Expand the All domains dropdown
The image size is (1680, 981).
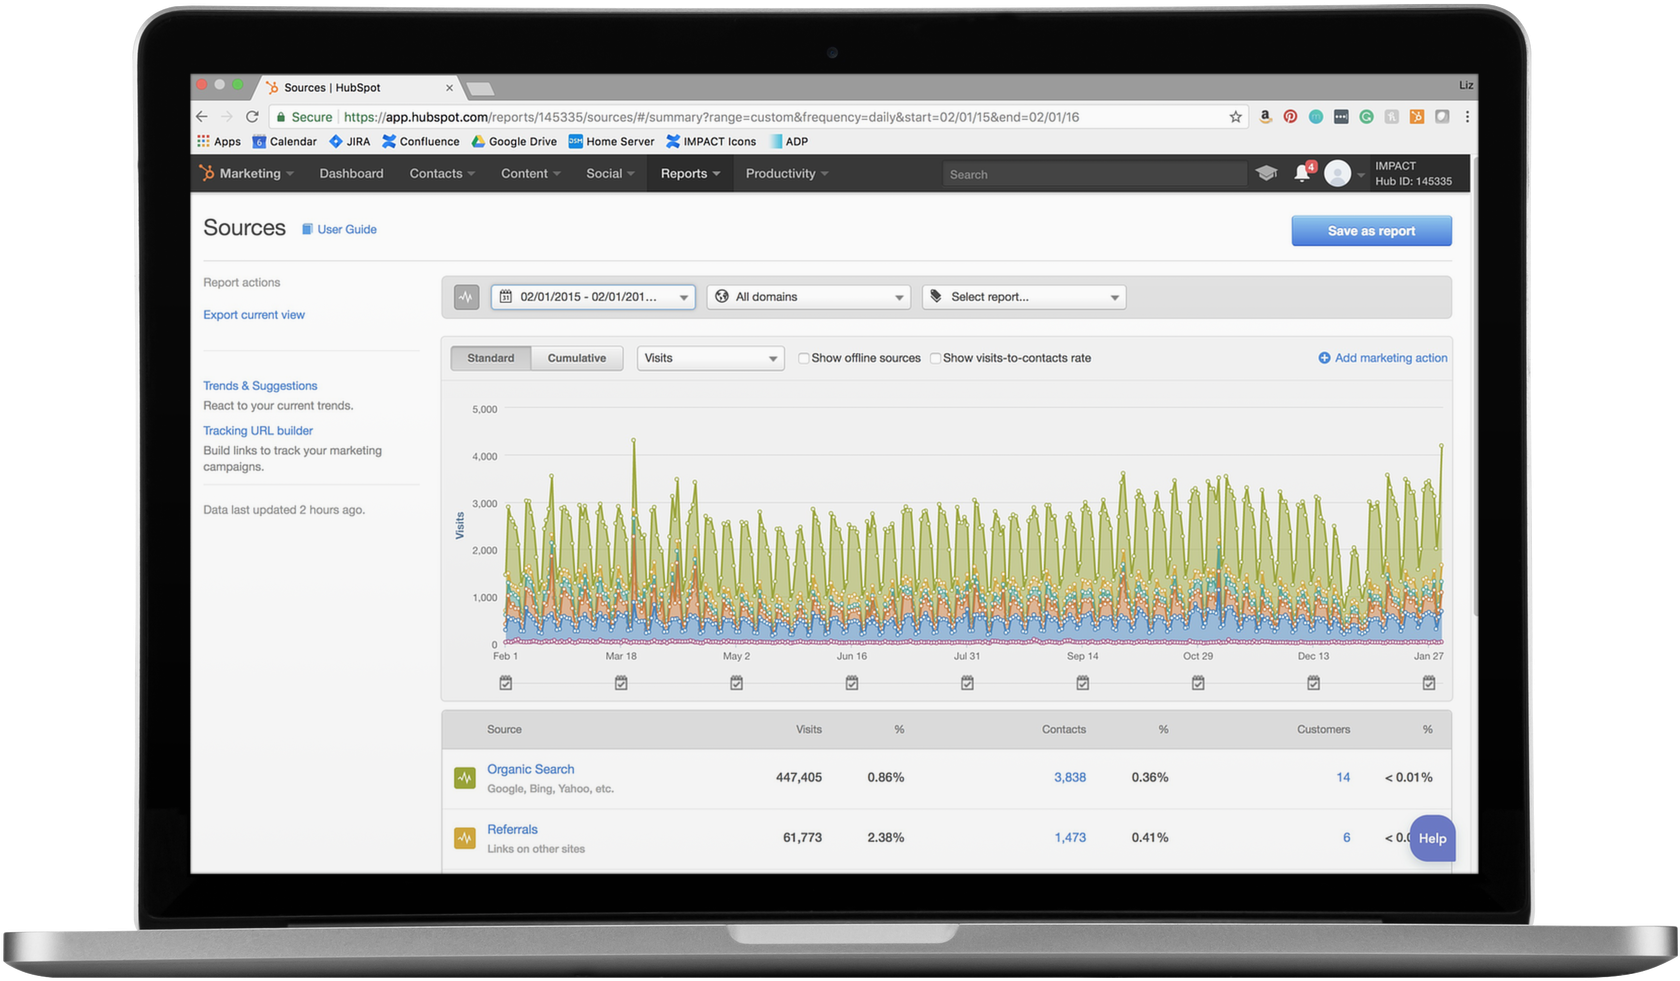(808, 297)
